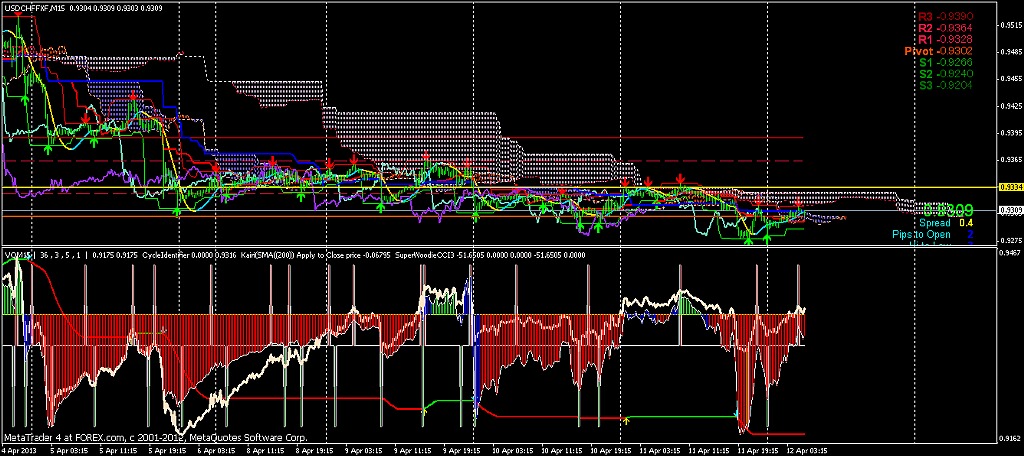The height and width of the screenshot is (456, 1024).
Task: Click 0.9395 on the price scale
Action: point(1010,133)
